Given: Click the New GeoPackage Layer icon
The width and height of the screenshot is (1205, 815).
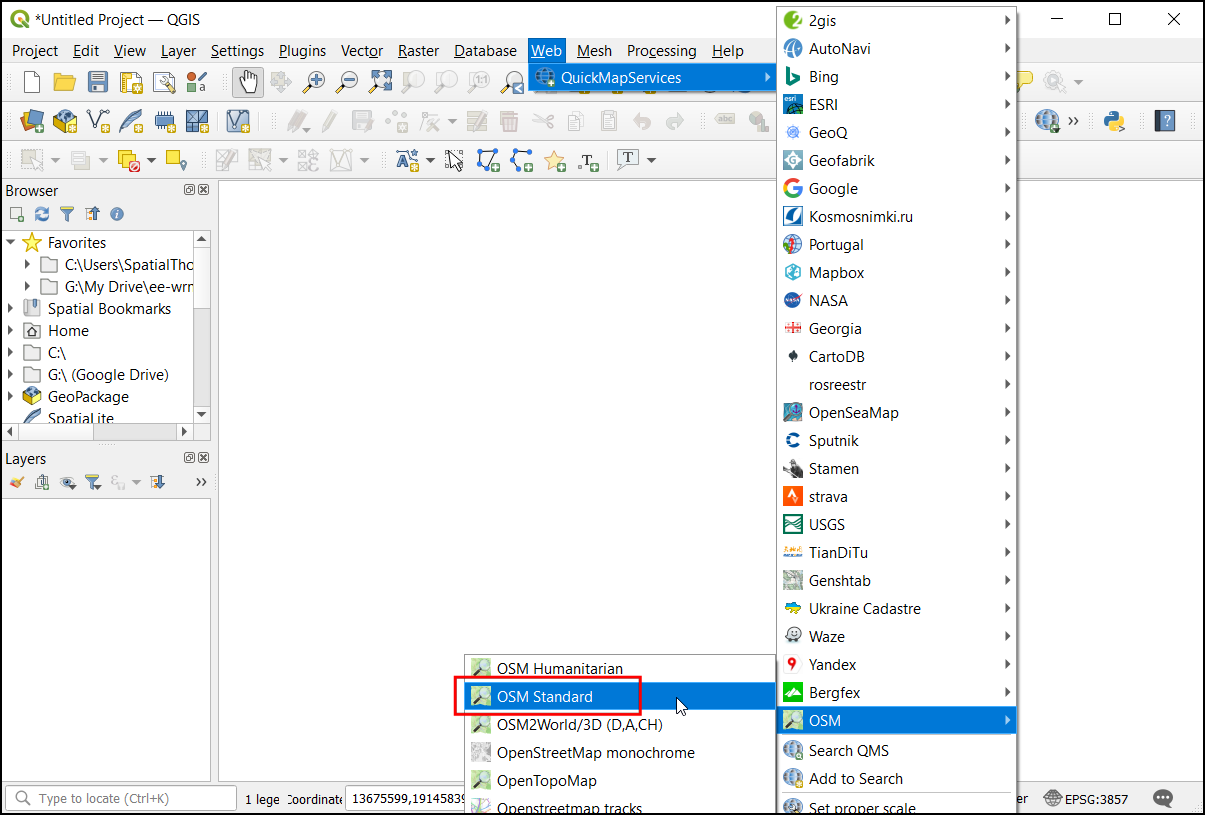Looking at the screenshot, I should [65, 121].
